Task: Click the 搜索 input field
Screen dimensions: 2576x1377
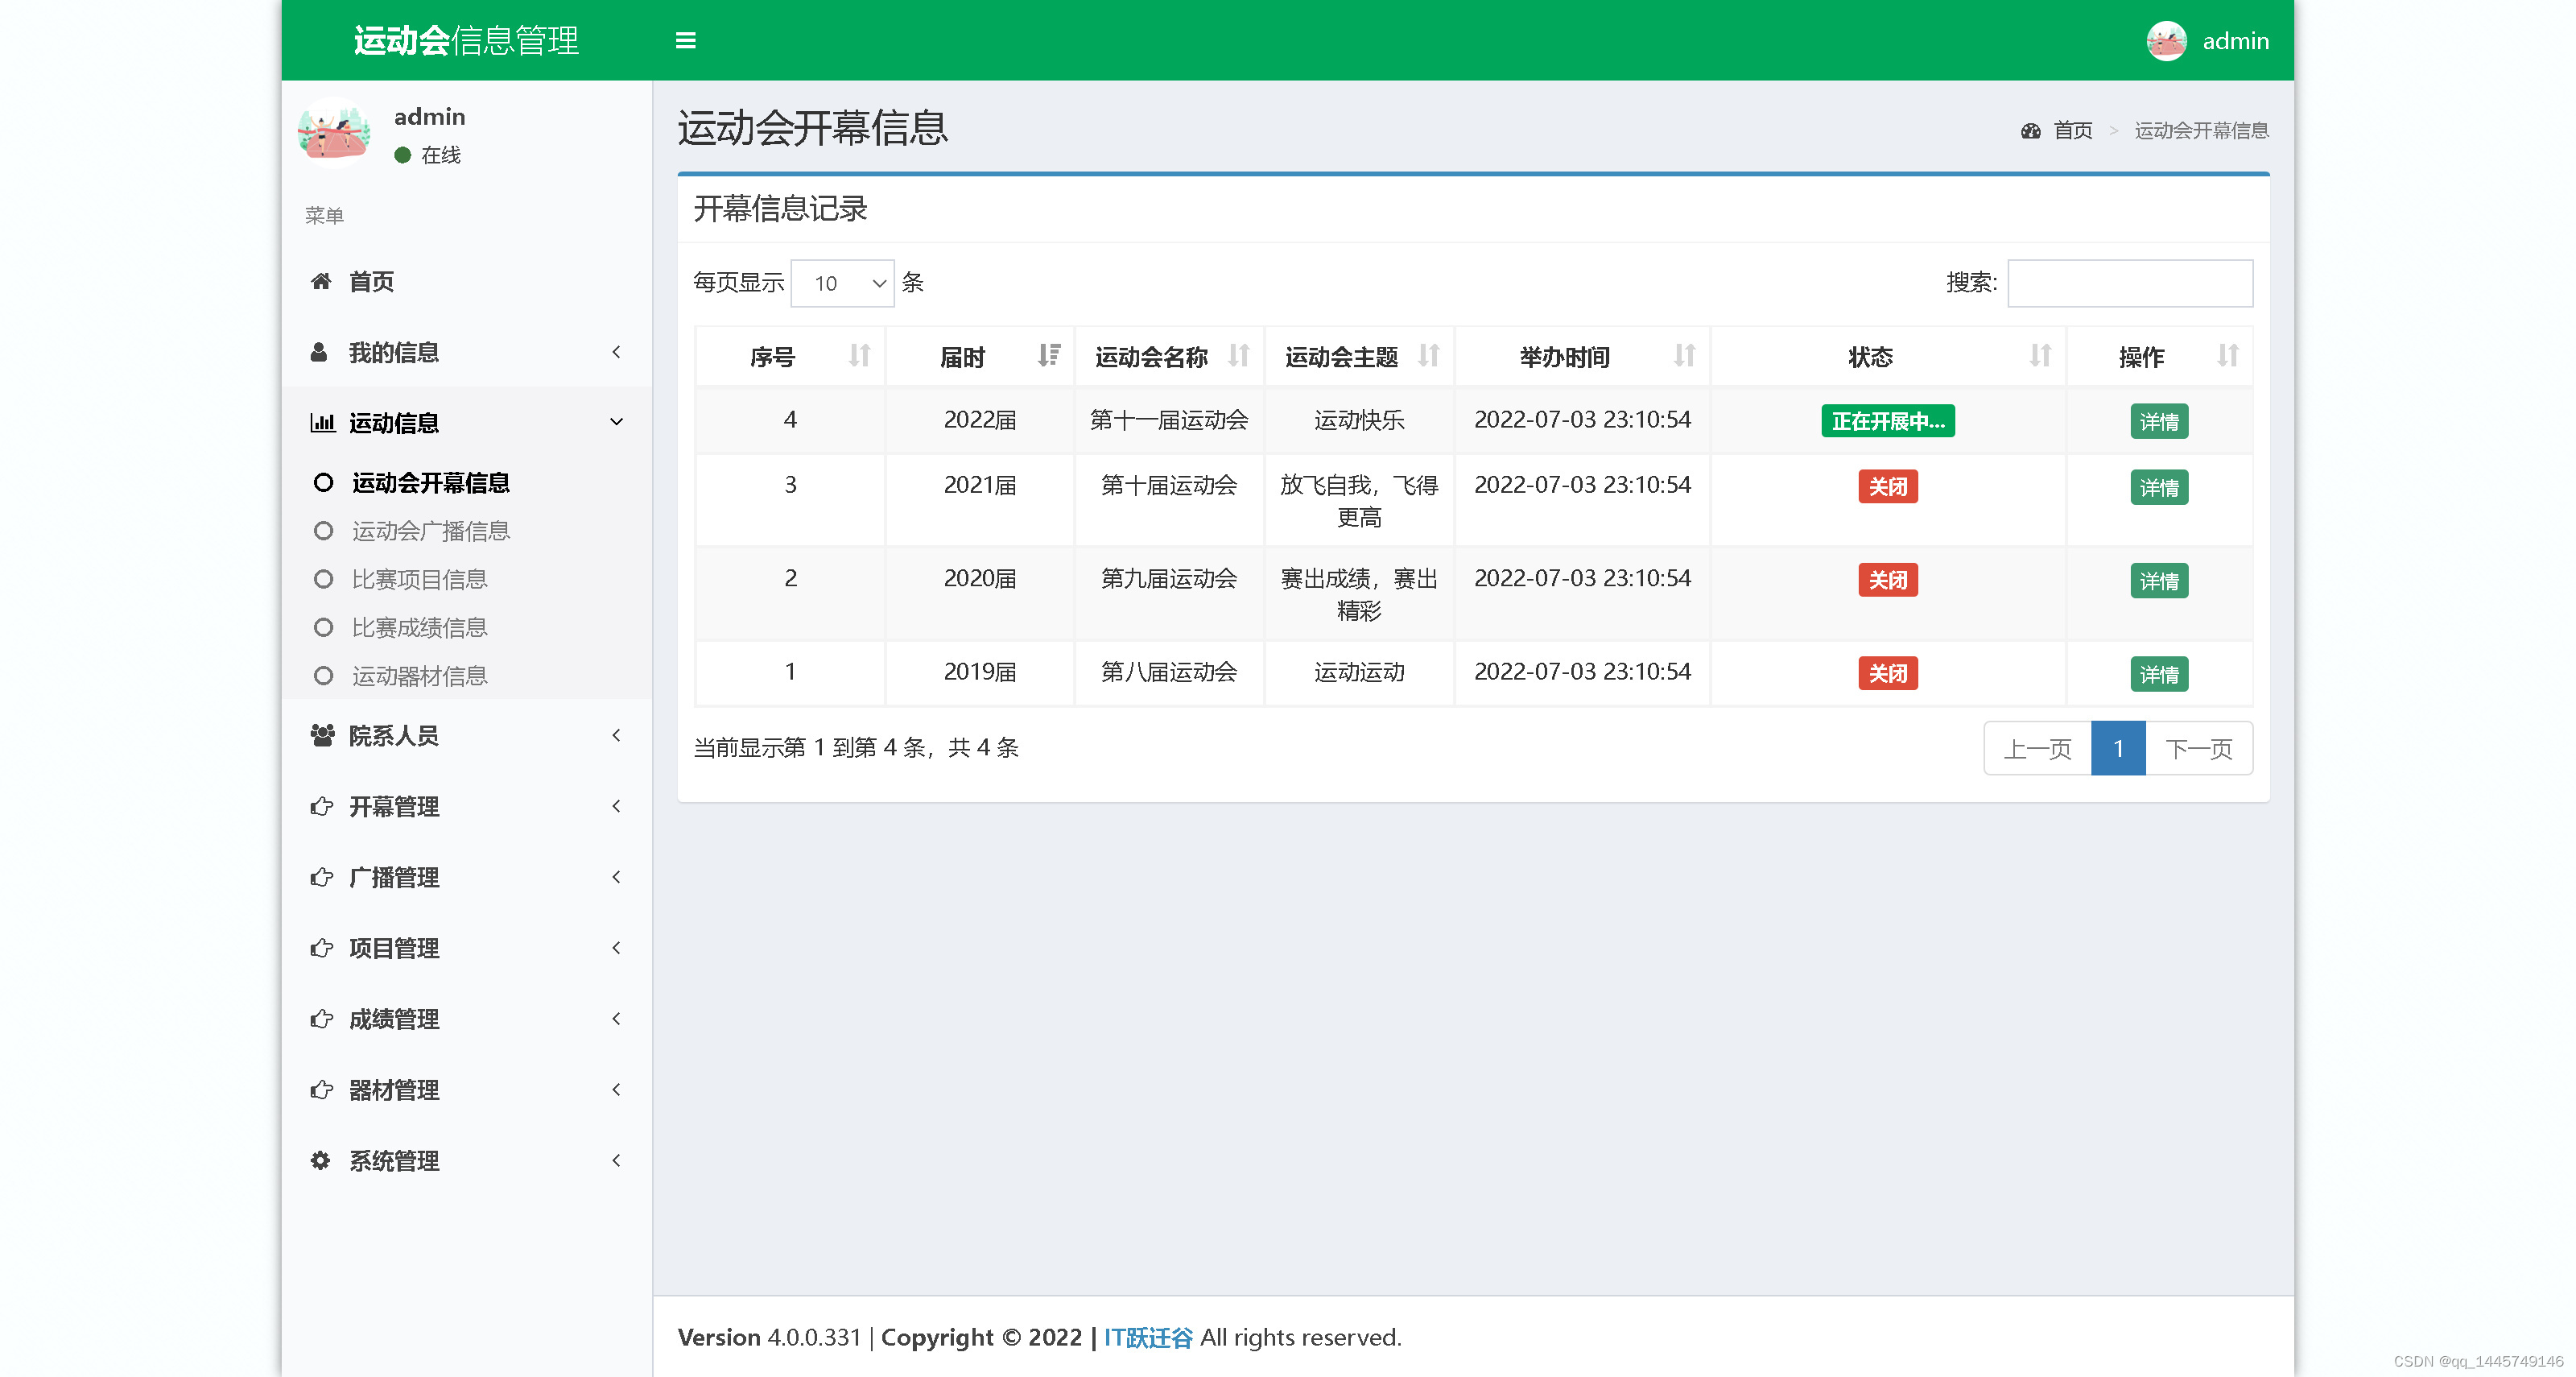Action: pos(2130,283)
